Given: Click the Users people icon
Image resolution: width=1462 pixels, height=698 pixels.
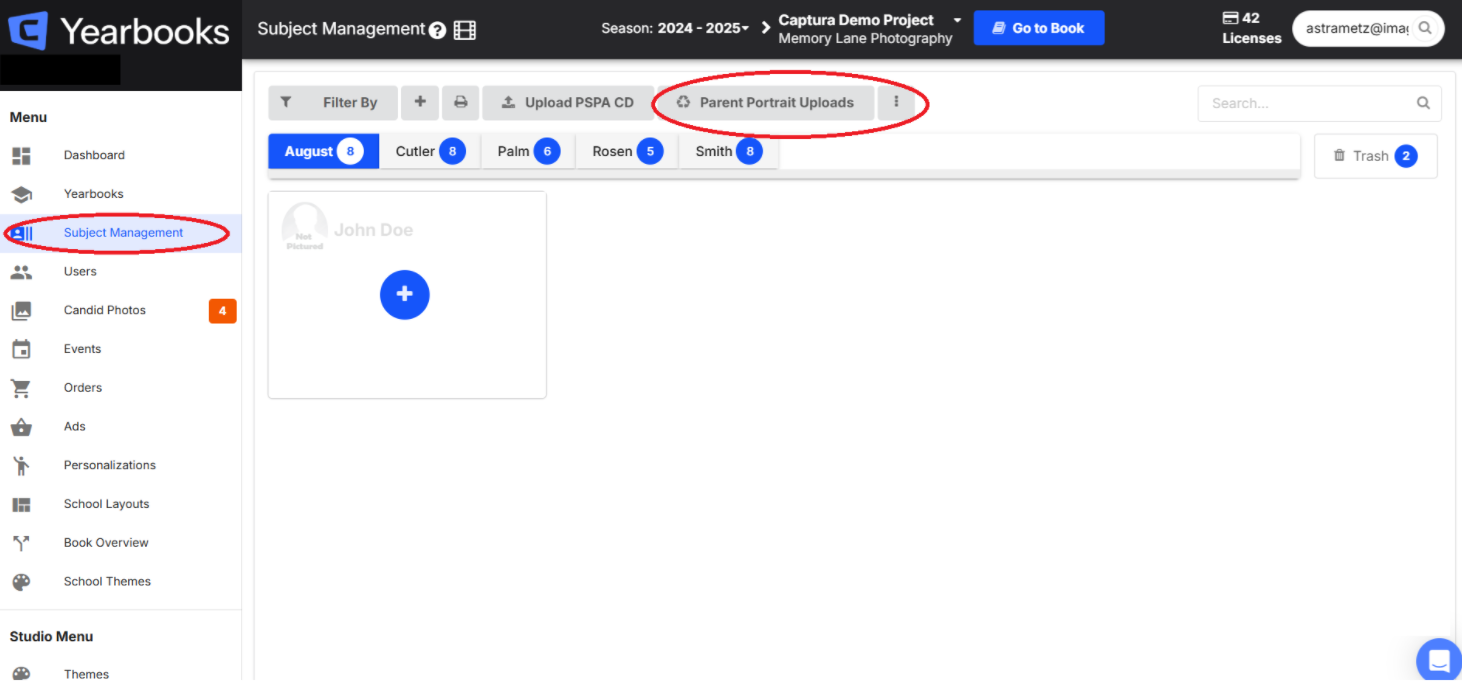Looking at the screenshot, I should coord(21,272).
